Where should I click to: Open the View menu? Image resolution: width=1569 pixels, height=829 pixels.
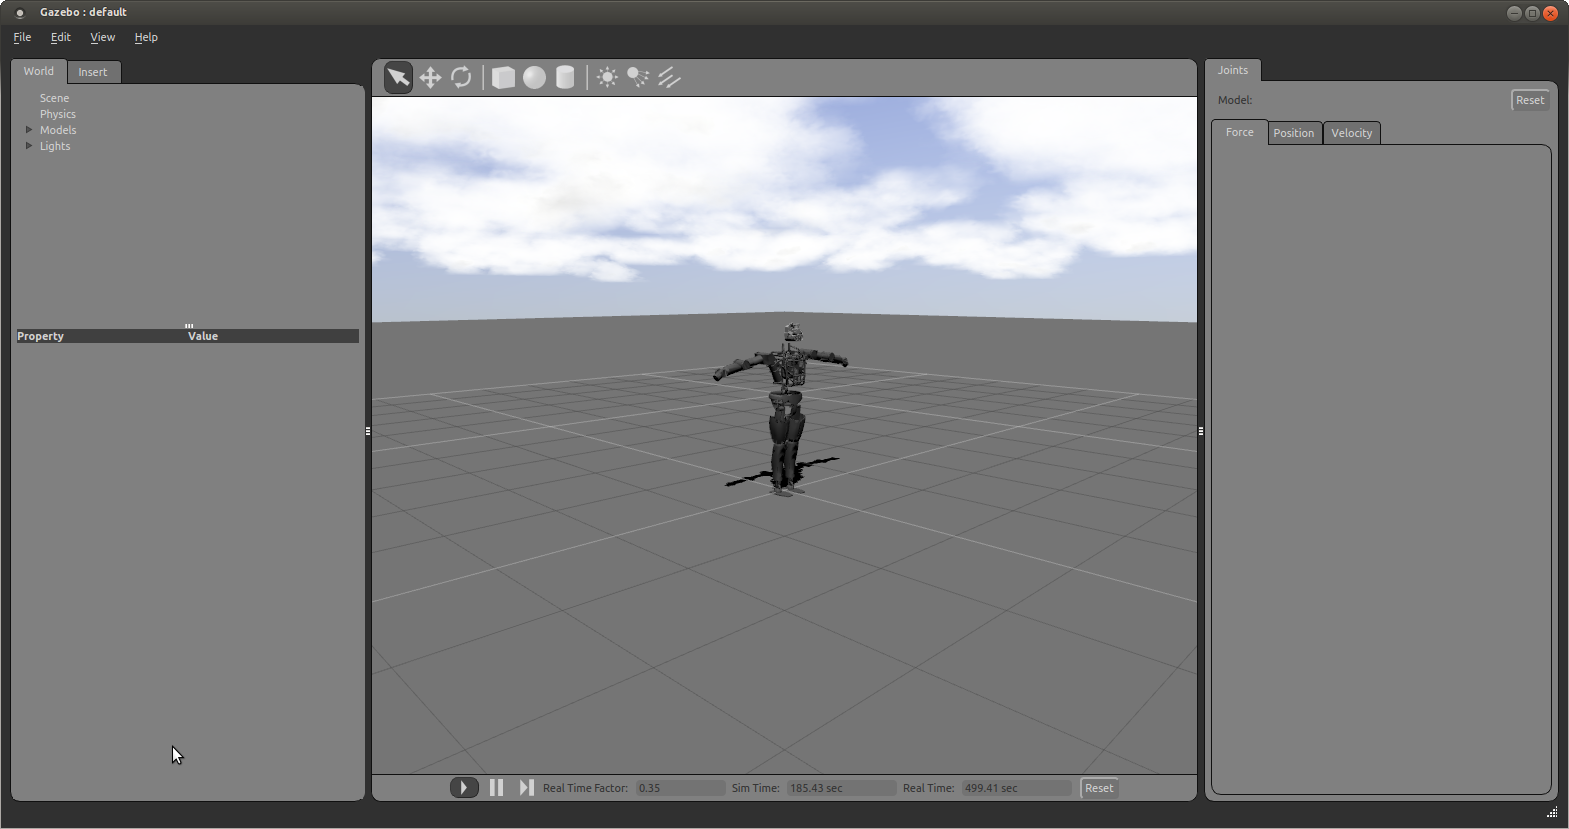(x=102, y=37)
